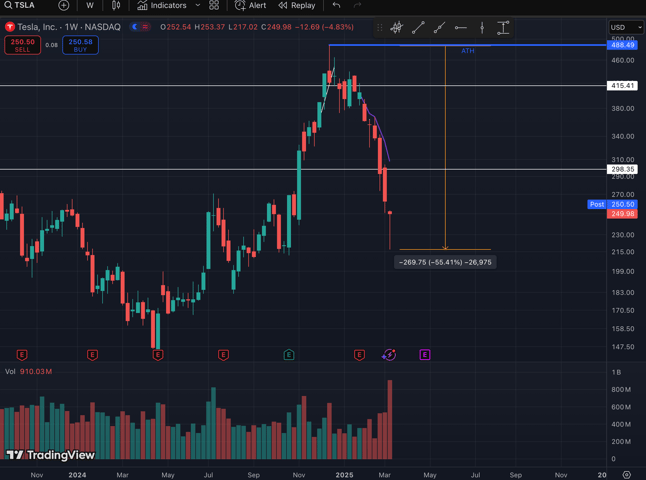Open candlestick chart style selector
The height and width of the screenshot is (480, 646).
116,5
